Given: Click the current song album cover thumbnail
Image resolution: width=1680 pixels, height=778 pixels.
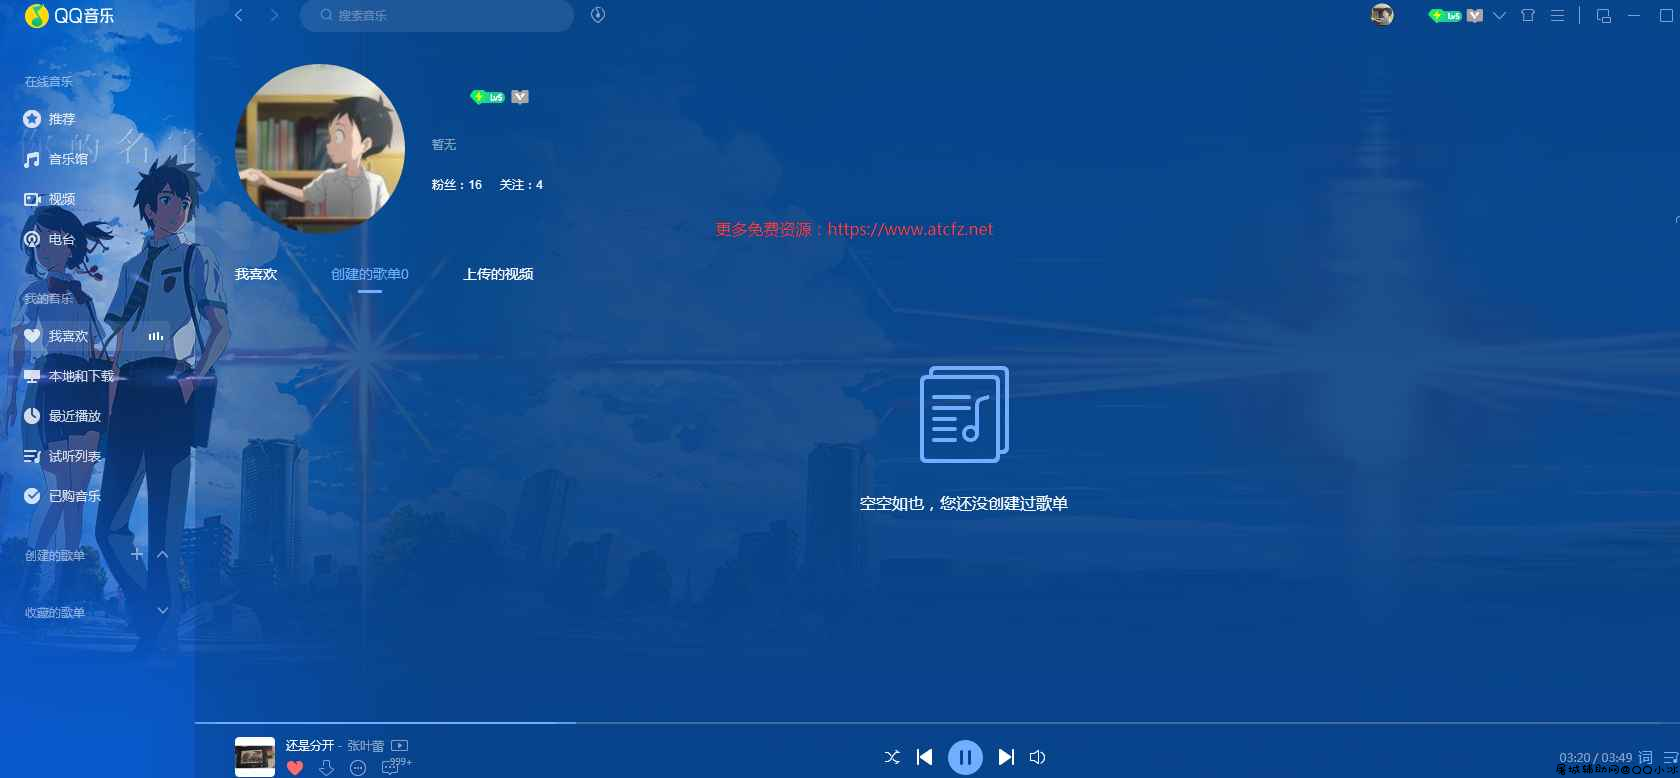Looking at the screenshot, I should (255, 757).
